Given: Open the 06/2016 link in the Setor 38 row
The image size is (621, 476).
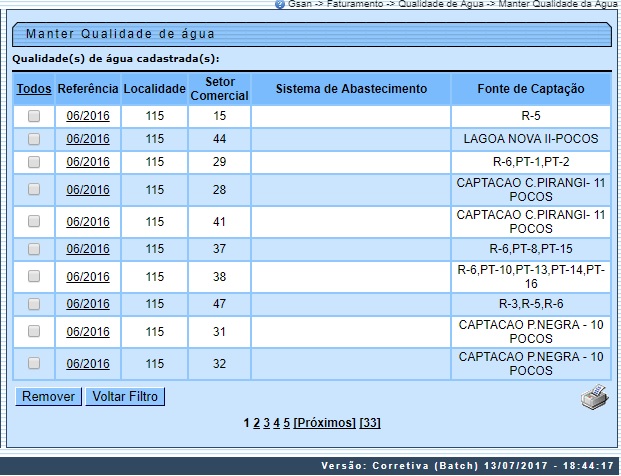Looking at the screenshot, I should tap(88, 276).
